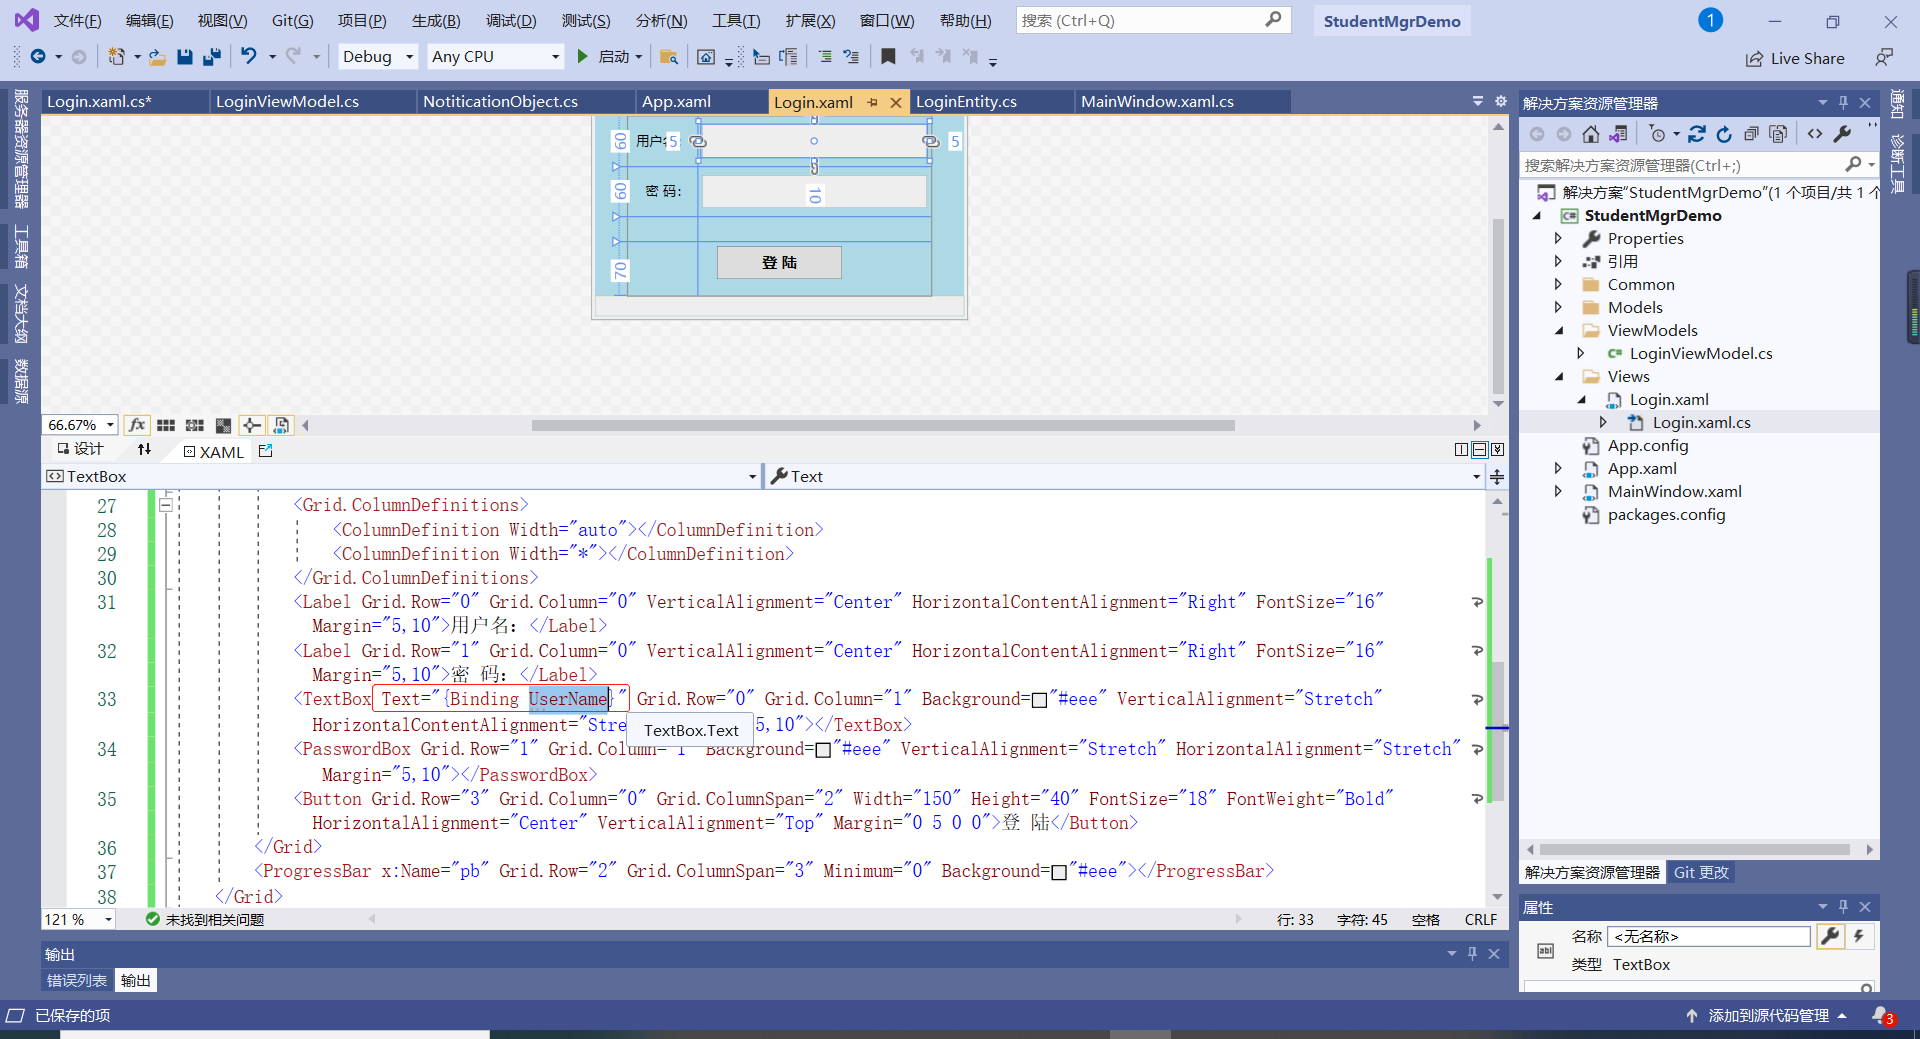
Task: Click the home icon in Solution Explorer
Action: (1591, 133)
